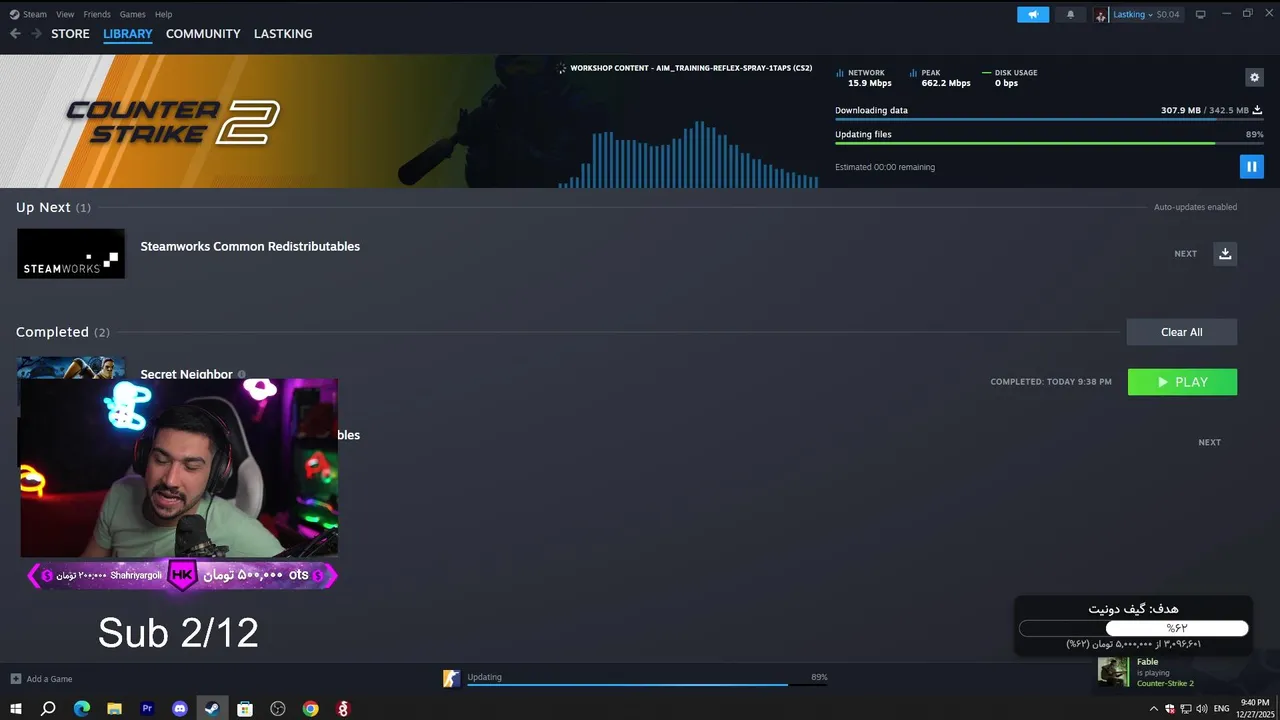Enter Big Picture mode via monitor icon
1280x720 pixels.
point(1201,14)
